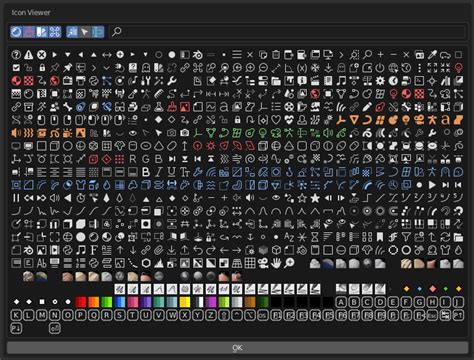
Task: Toggle the command-key symbol filter button
Action: click(55, 32)
